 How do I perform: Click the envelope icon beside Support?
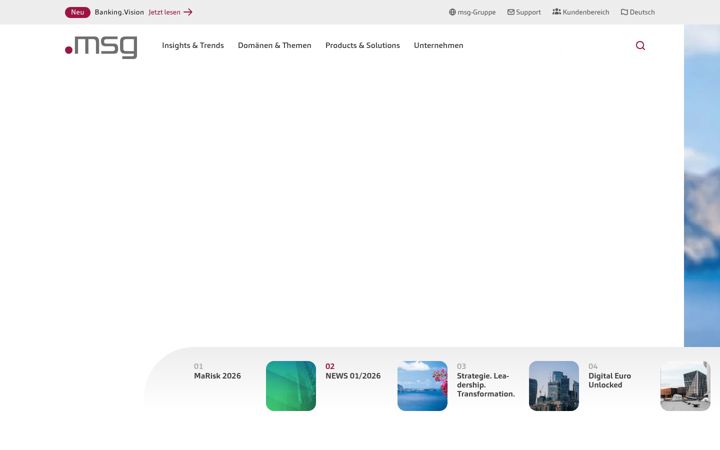point(511,12)
